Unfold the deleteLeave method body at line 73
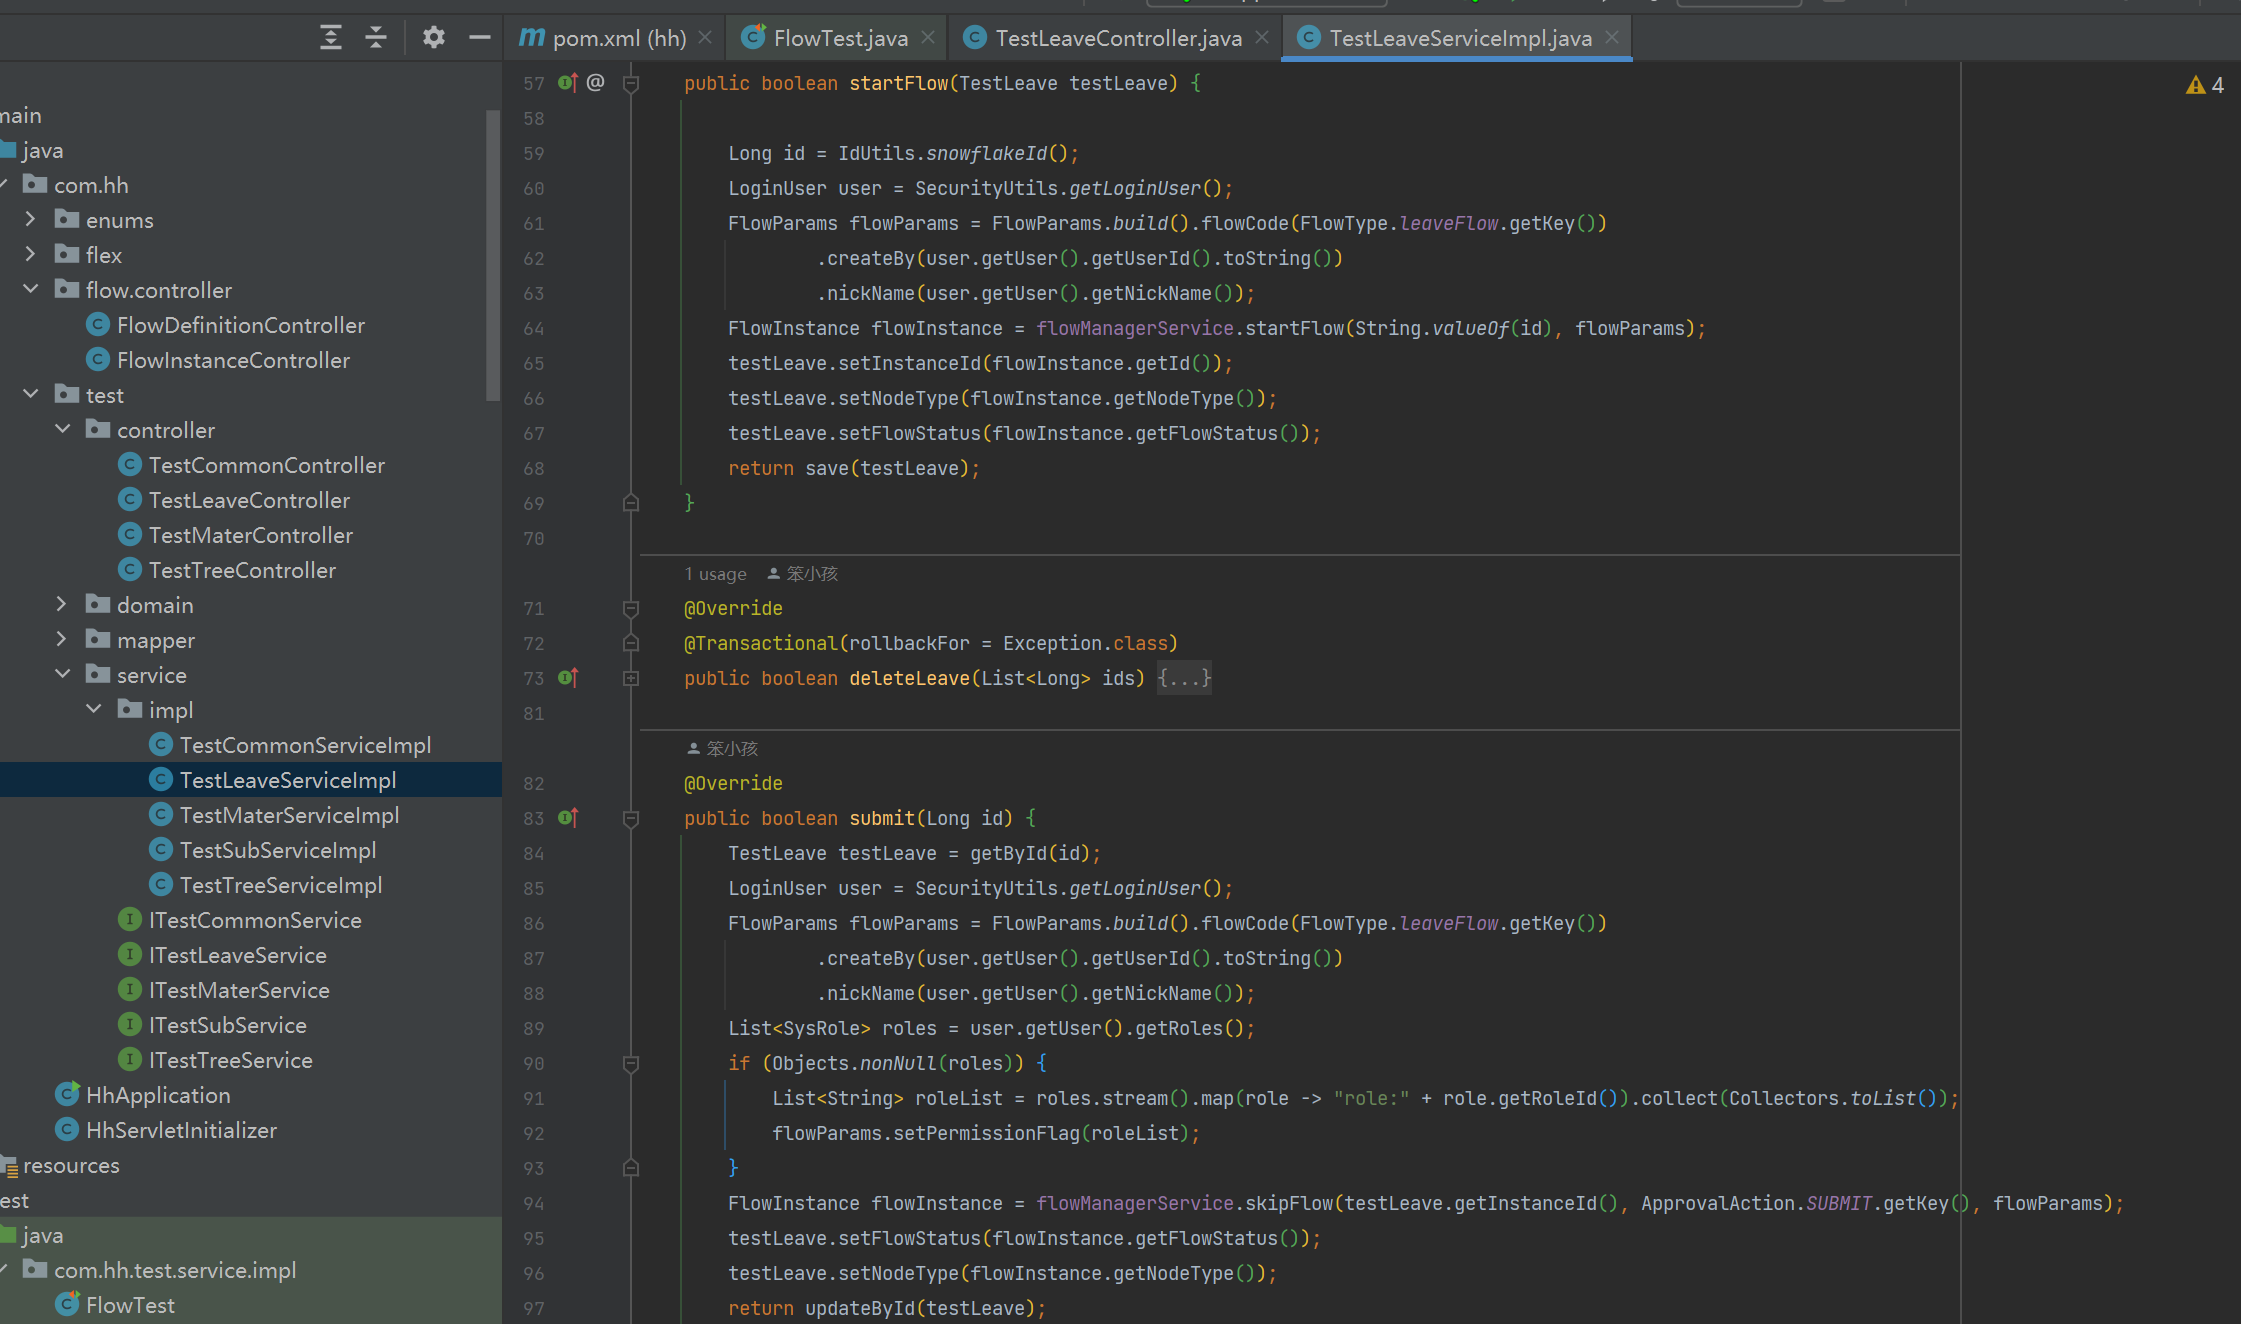2241x1324 pixels. pyautogui.click(x=631, y=678)
